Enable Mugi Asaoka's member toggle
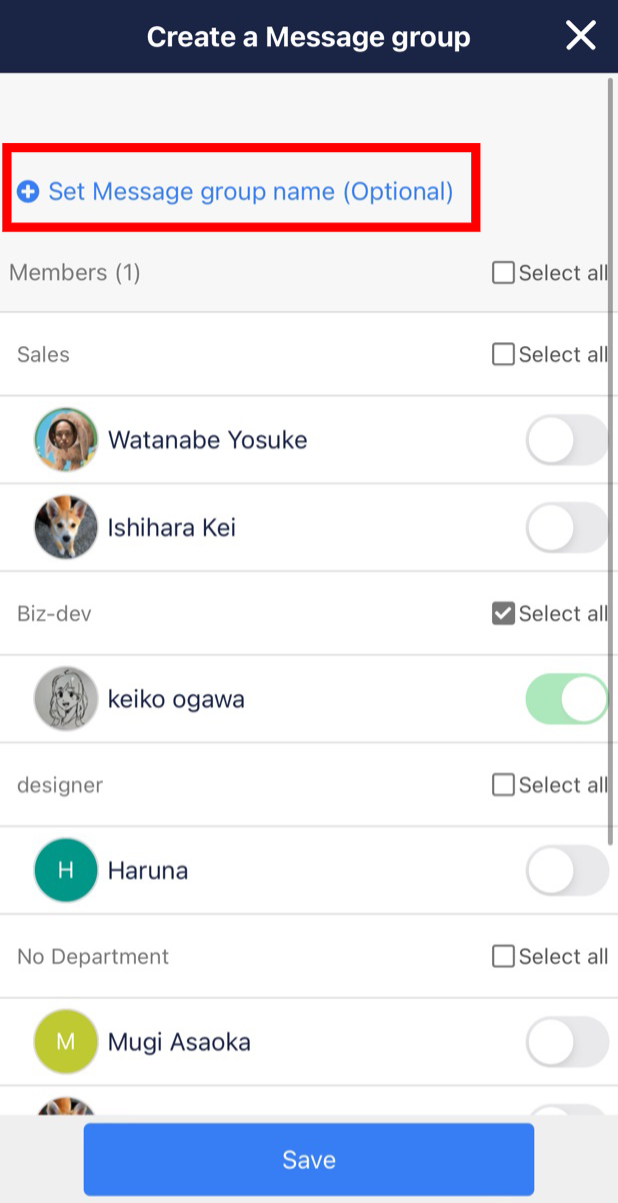Screen dimensions: 618x1203 point(566,1041)
